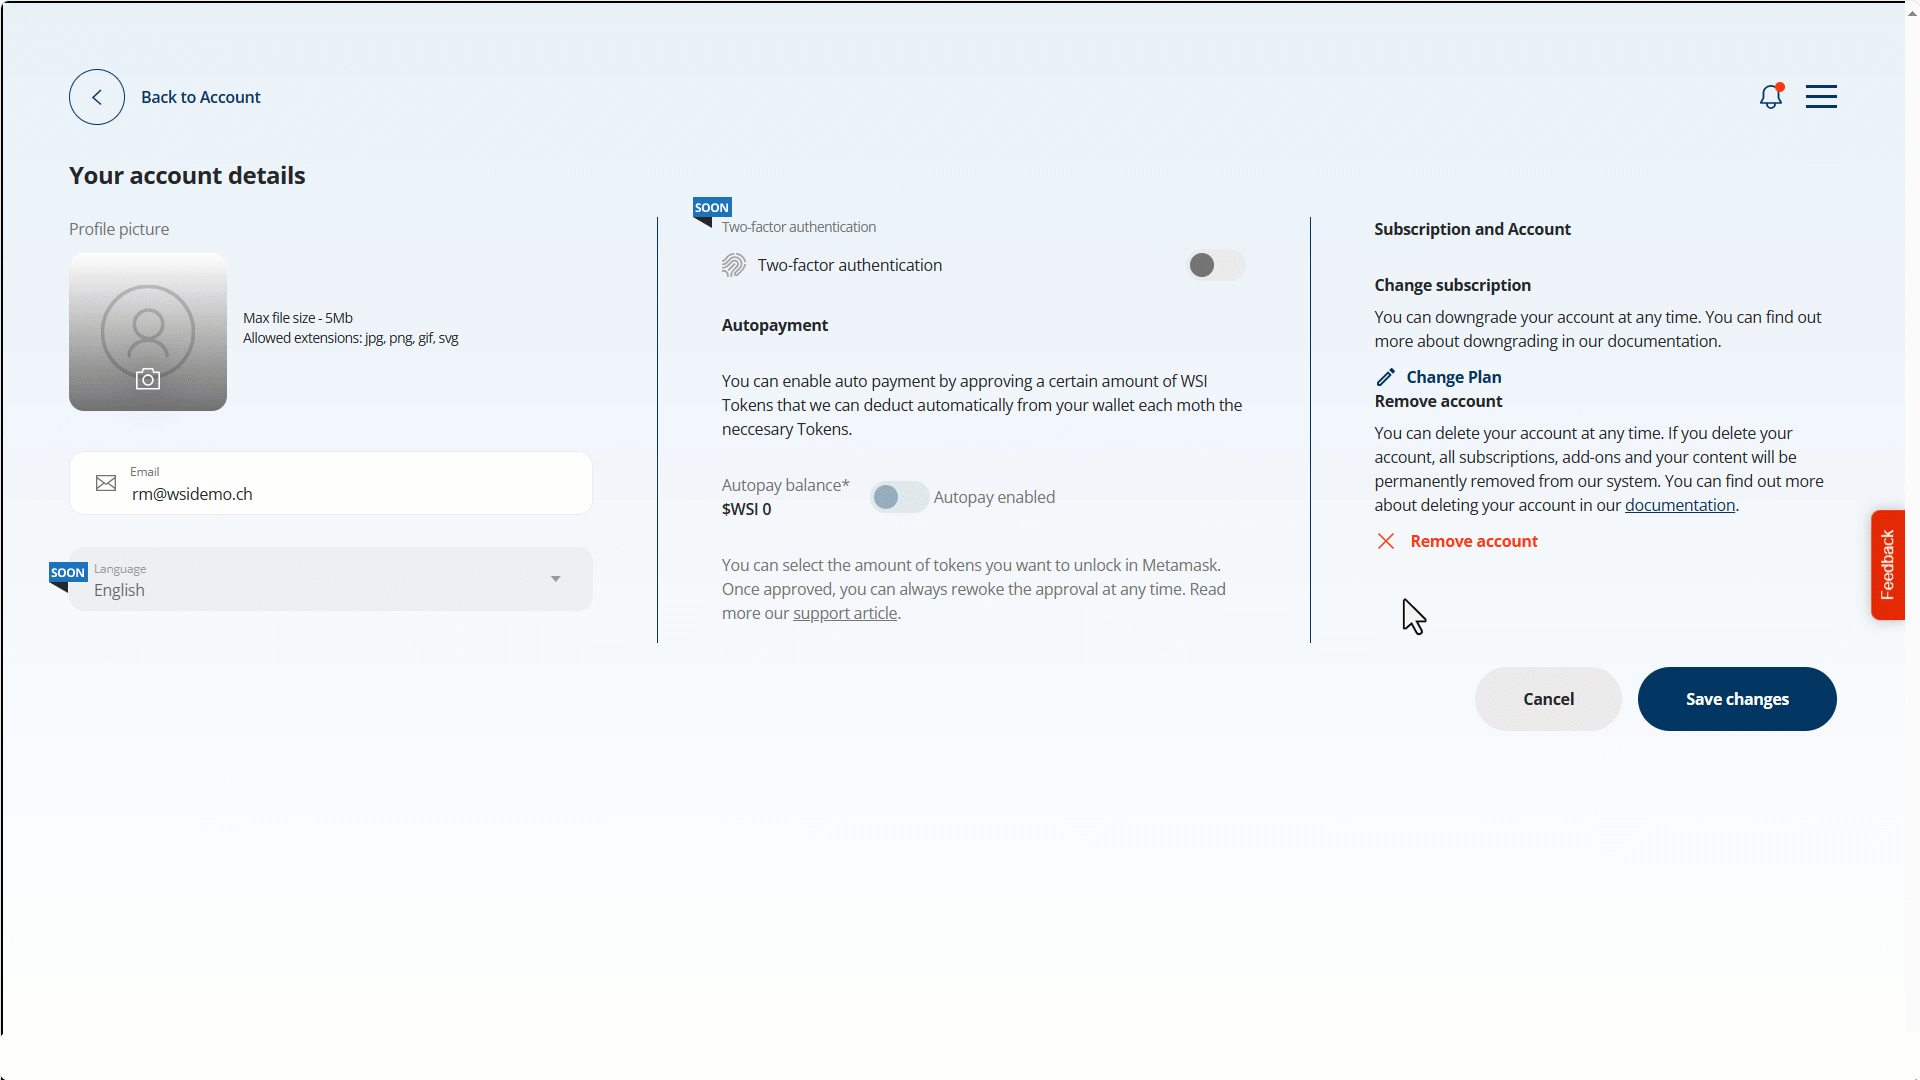Open the hamburger menu
This screenshot has height=1080, width=1920.
coord(1821,96)
